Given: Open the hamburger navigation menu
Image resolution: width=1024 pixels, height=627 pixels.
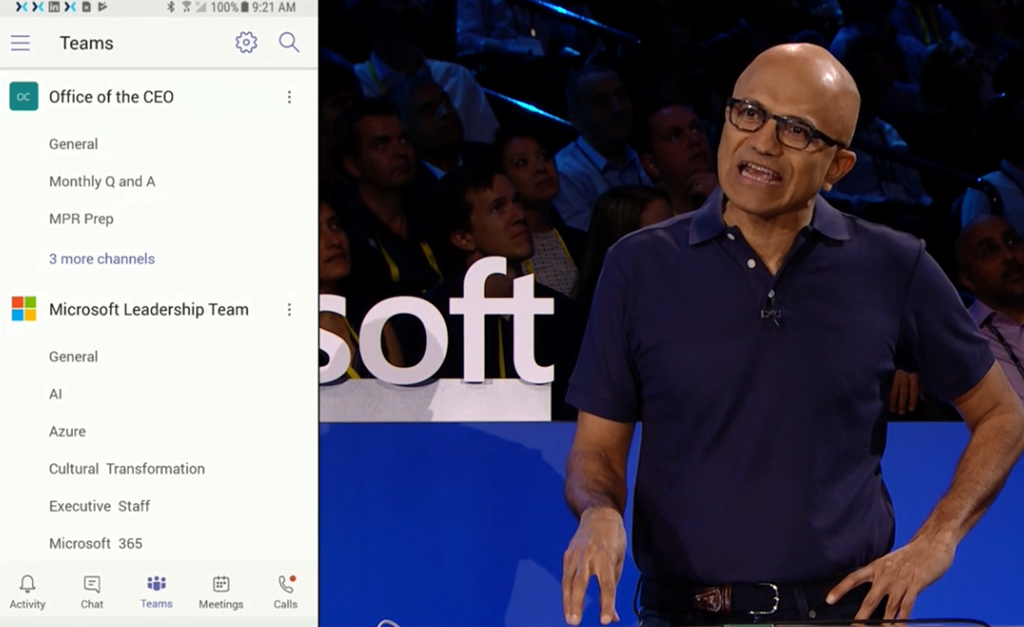Looking at the screenshot, I should pyautogui.click(x=20, y=43).
